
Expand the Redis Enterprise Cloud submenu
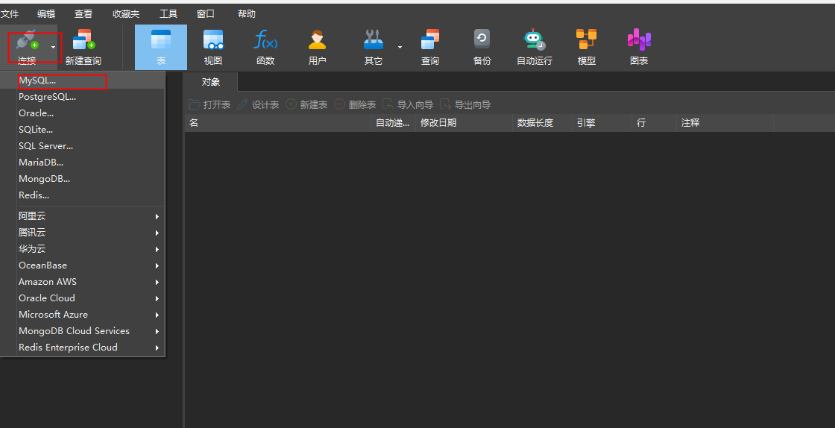pyautogui.click(x=83, y=348)
